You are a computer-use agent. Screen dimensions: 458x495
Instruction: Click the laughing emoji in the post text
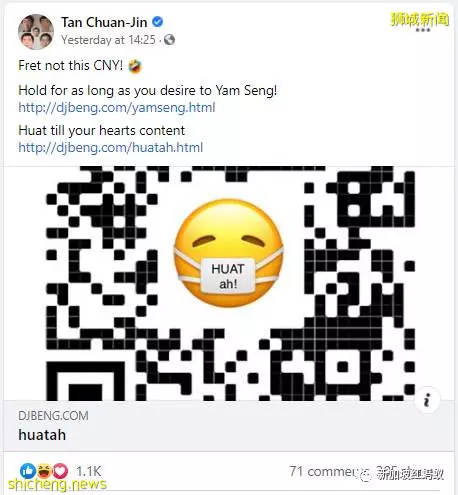(x=135, y=66)
